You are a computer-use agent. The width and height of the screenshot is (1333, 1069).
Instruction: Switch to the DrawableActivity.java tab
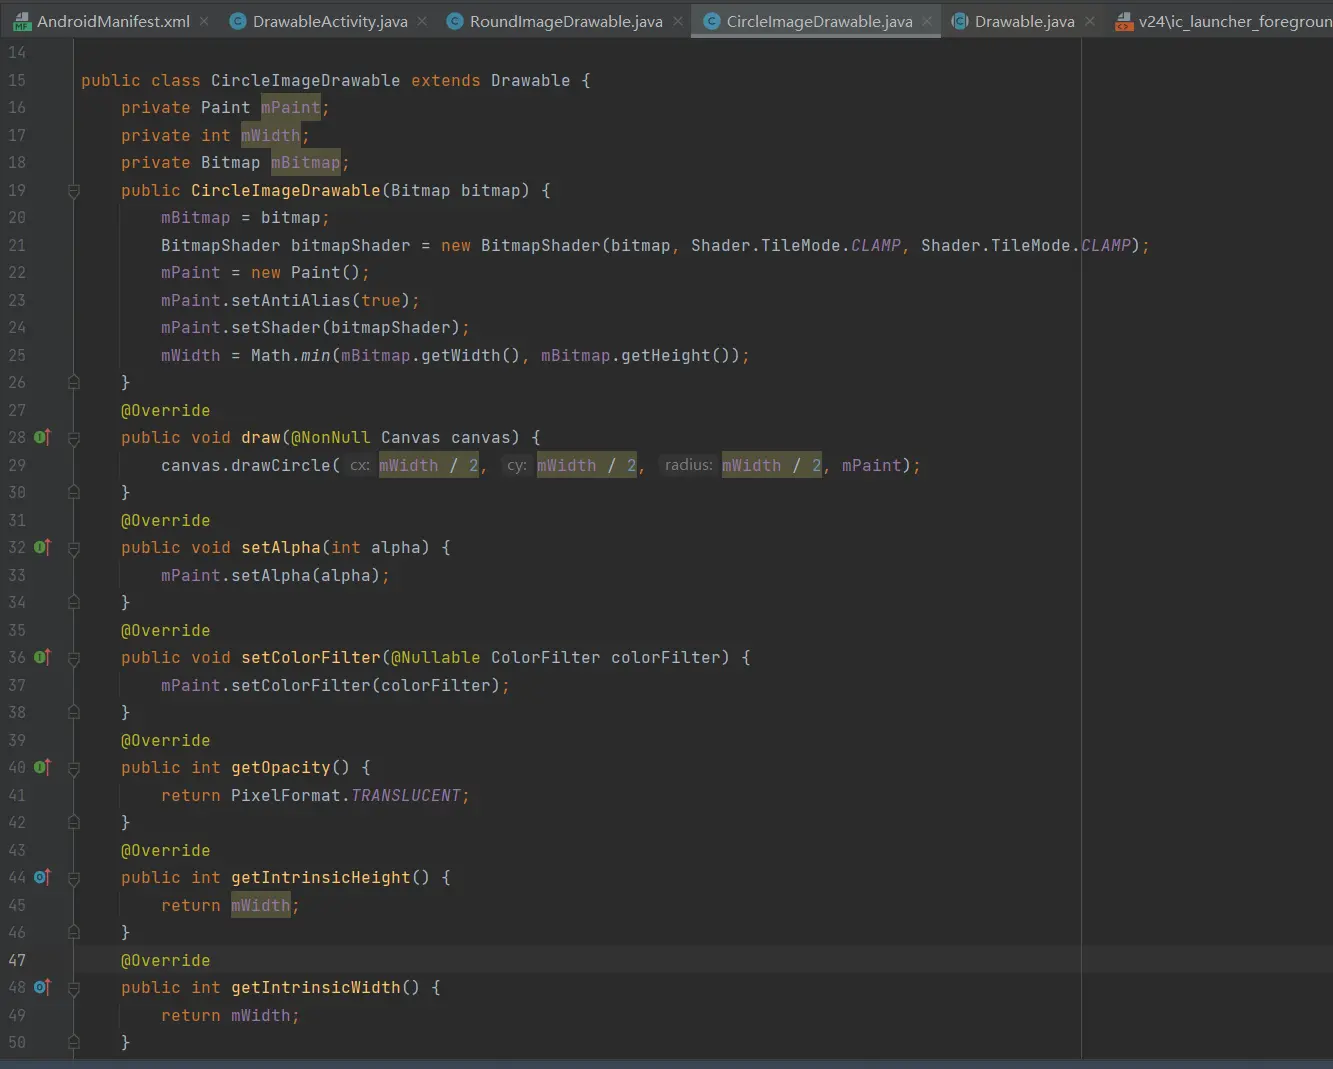[329, 21]
